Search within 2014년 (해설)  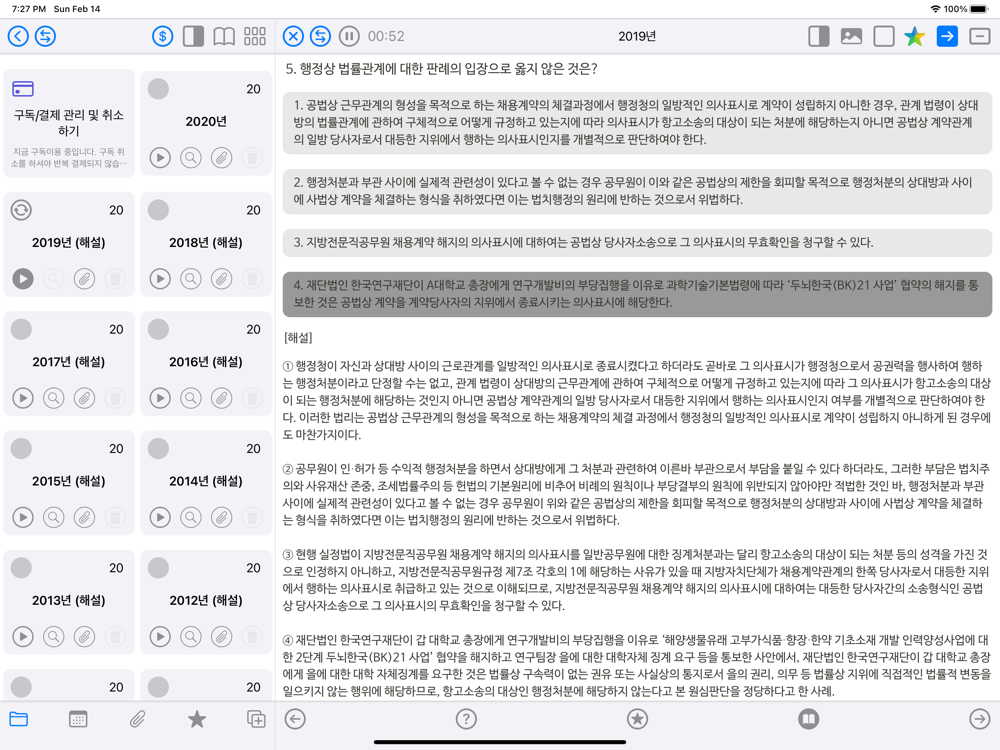pos(191,517)
